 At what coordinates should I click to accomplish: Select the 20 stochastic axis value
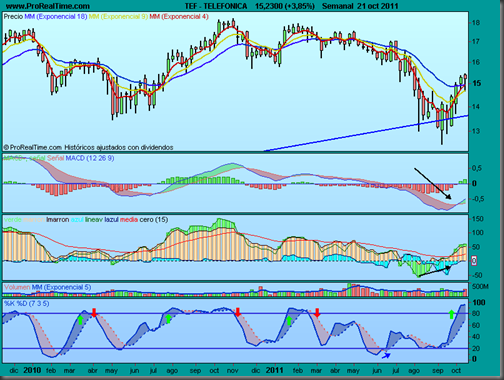click(477, 349)
